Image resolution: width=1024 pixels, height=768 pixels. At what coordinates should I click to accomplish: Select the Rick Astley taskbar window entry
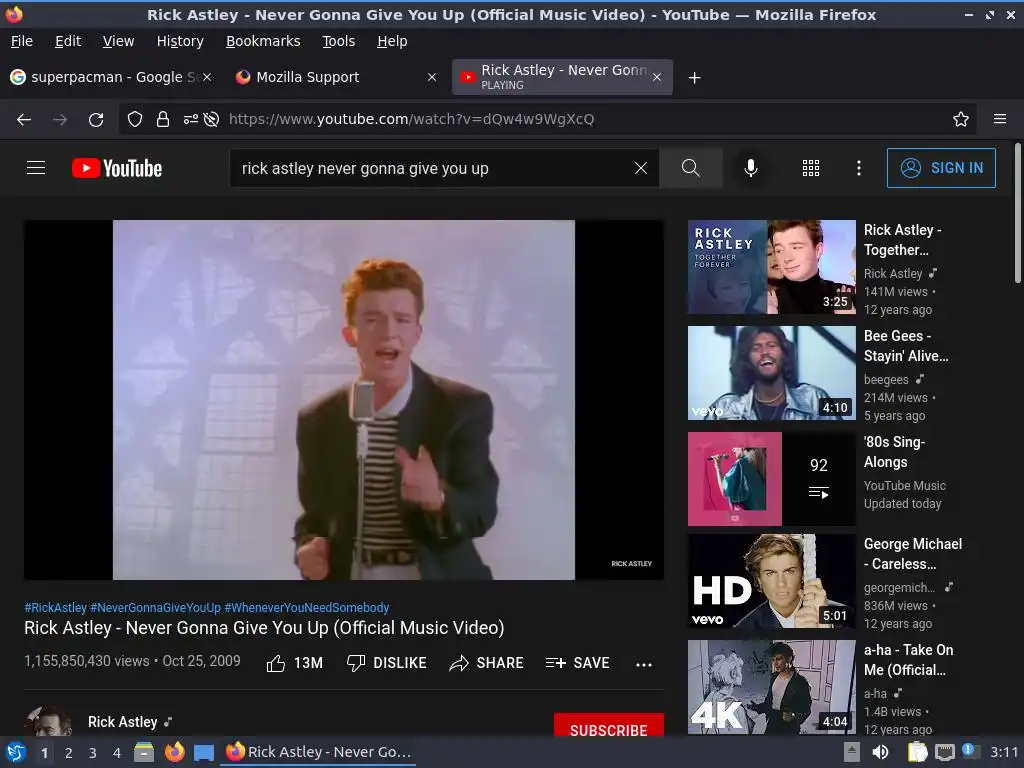coord(319,752)
